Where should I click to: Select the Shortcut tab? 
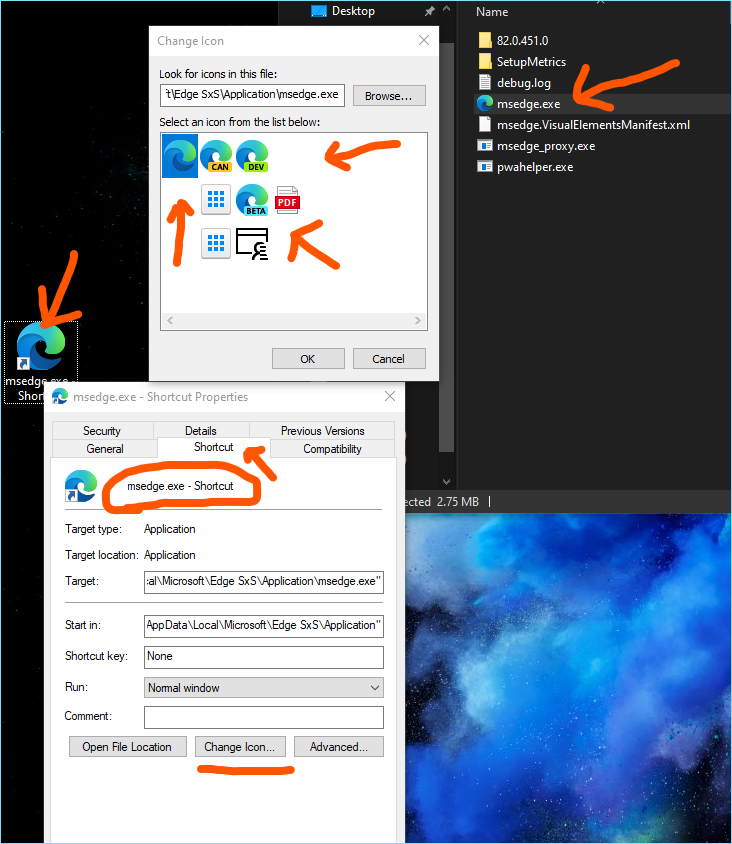214,447
